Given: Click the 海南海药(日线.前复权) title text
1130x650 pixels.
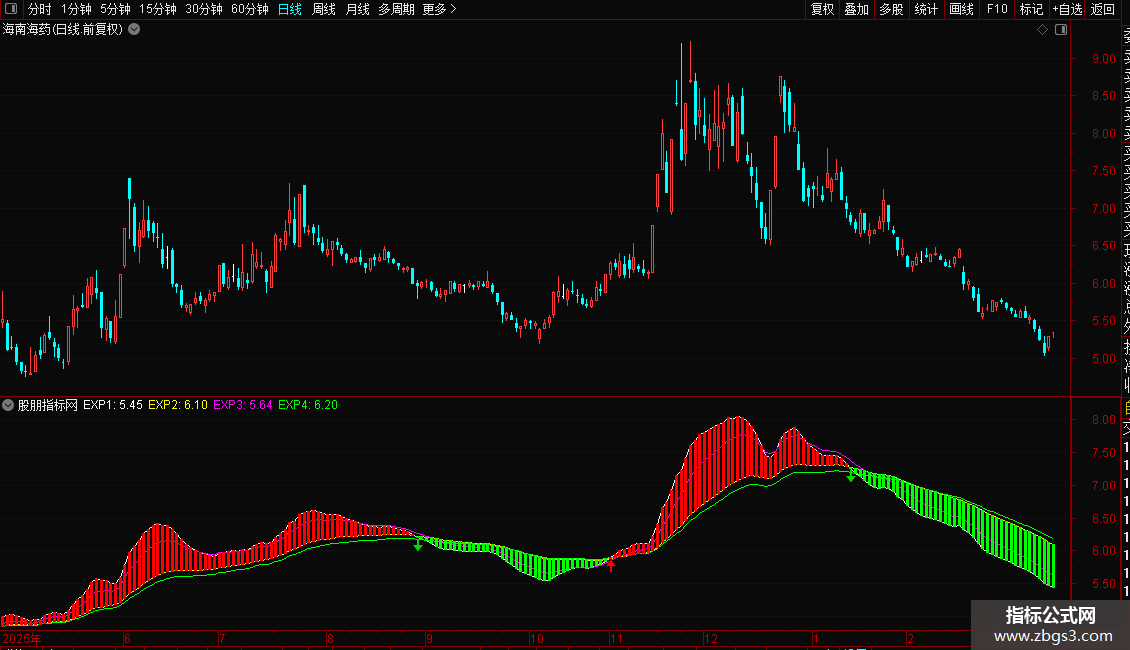Looking at the screenshot, I should [x=63, y=30].
